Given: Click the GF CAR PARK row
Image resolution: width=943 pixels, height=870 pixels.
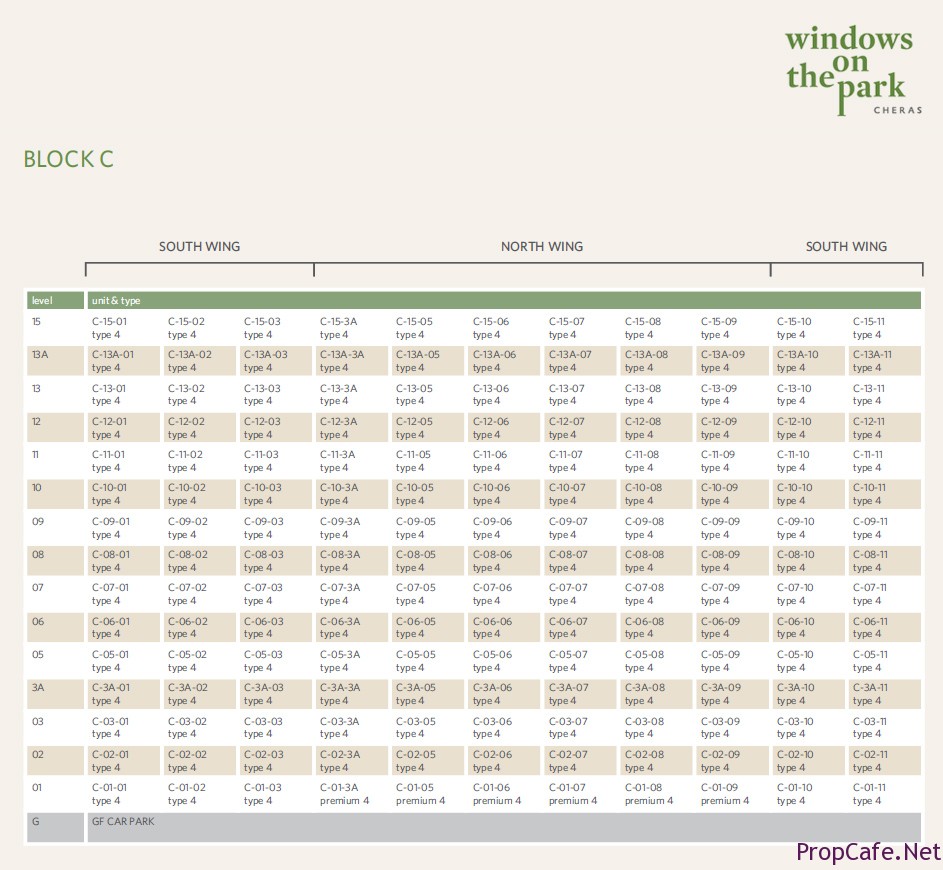Looking at the screenshot, I should [503, 827].
